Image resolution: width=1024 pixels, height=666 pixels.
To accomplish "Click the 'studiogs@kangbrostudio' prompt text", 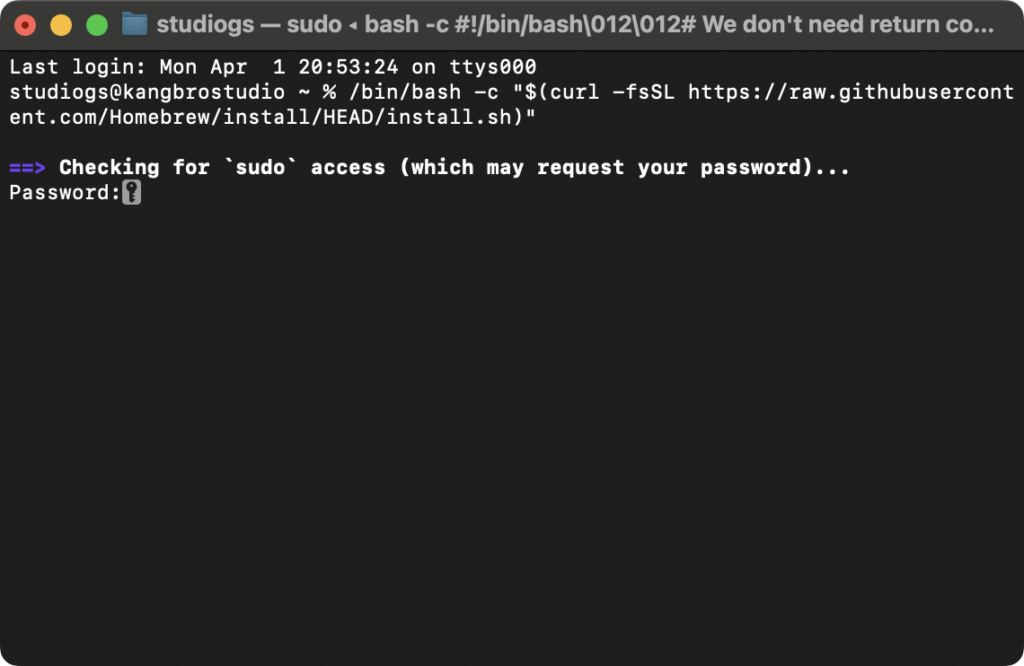I will [x=147, y=92].
